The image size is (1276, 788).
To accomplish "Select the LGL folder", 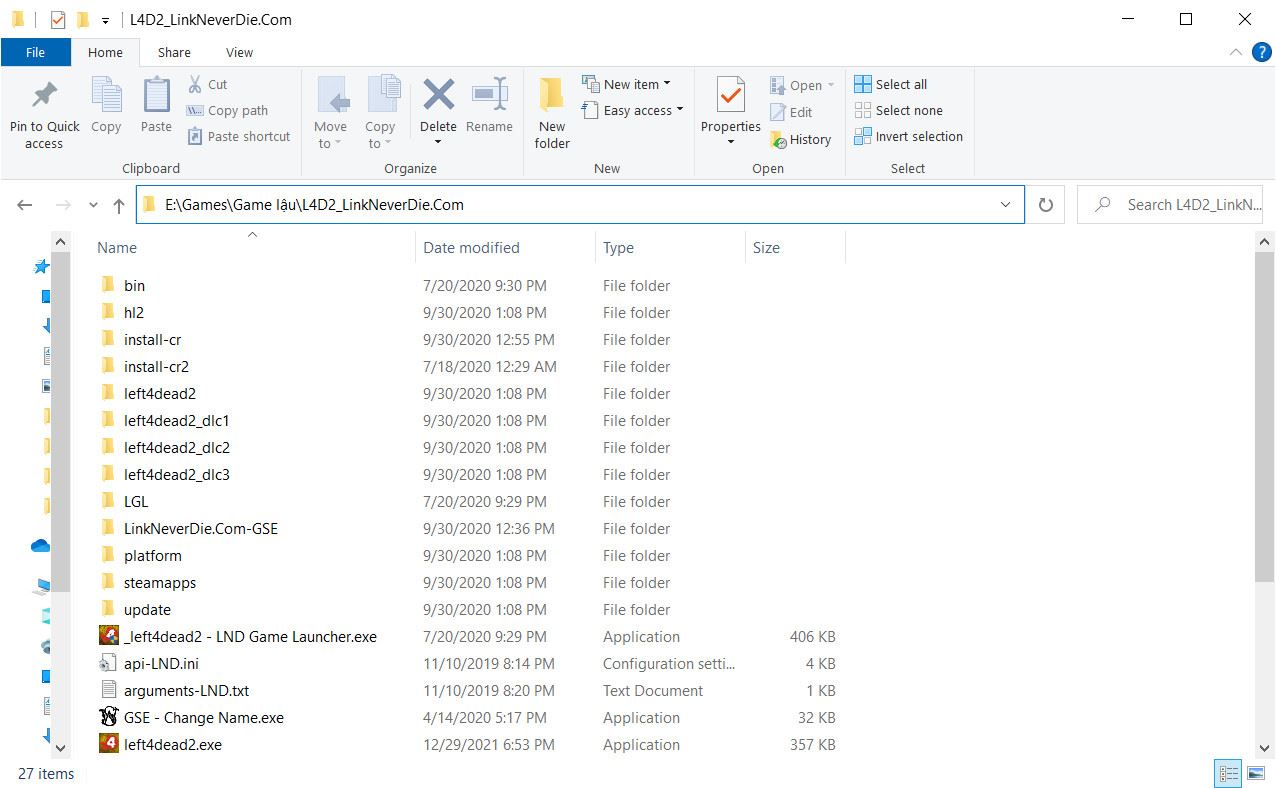I will (125, 501).
